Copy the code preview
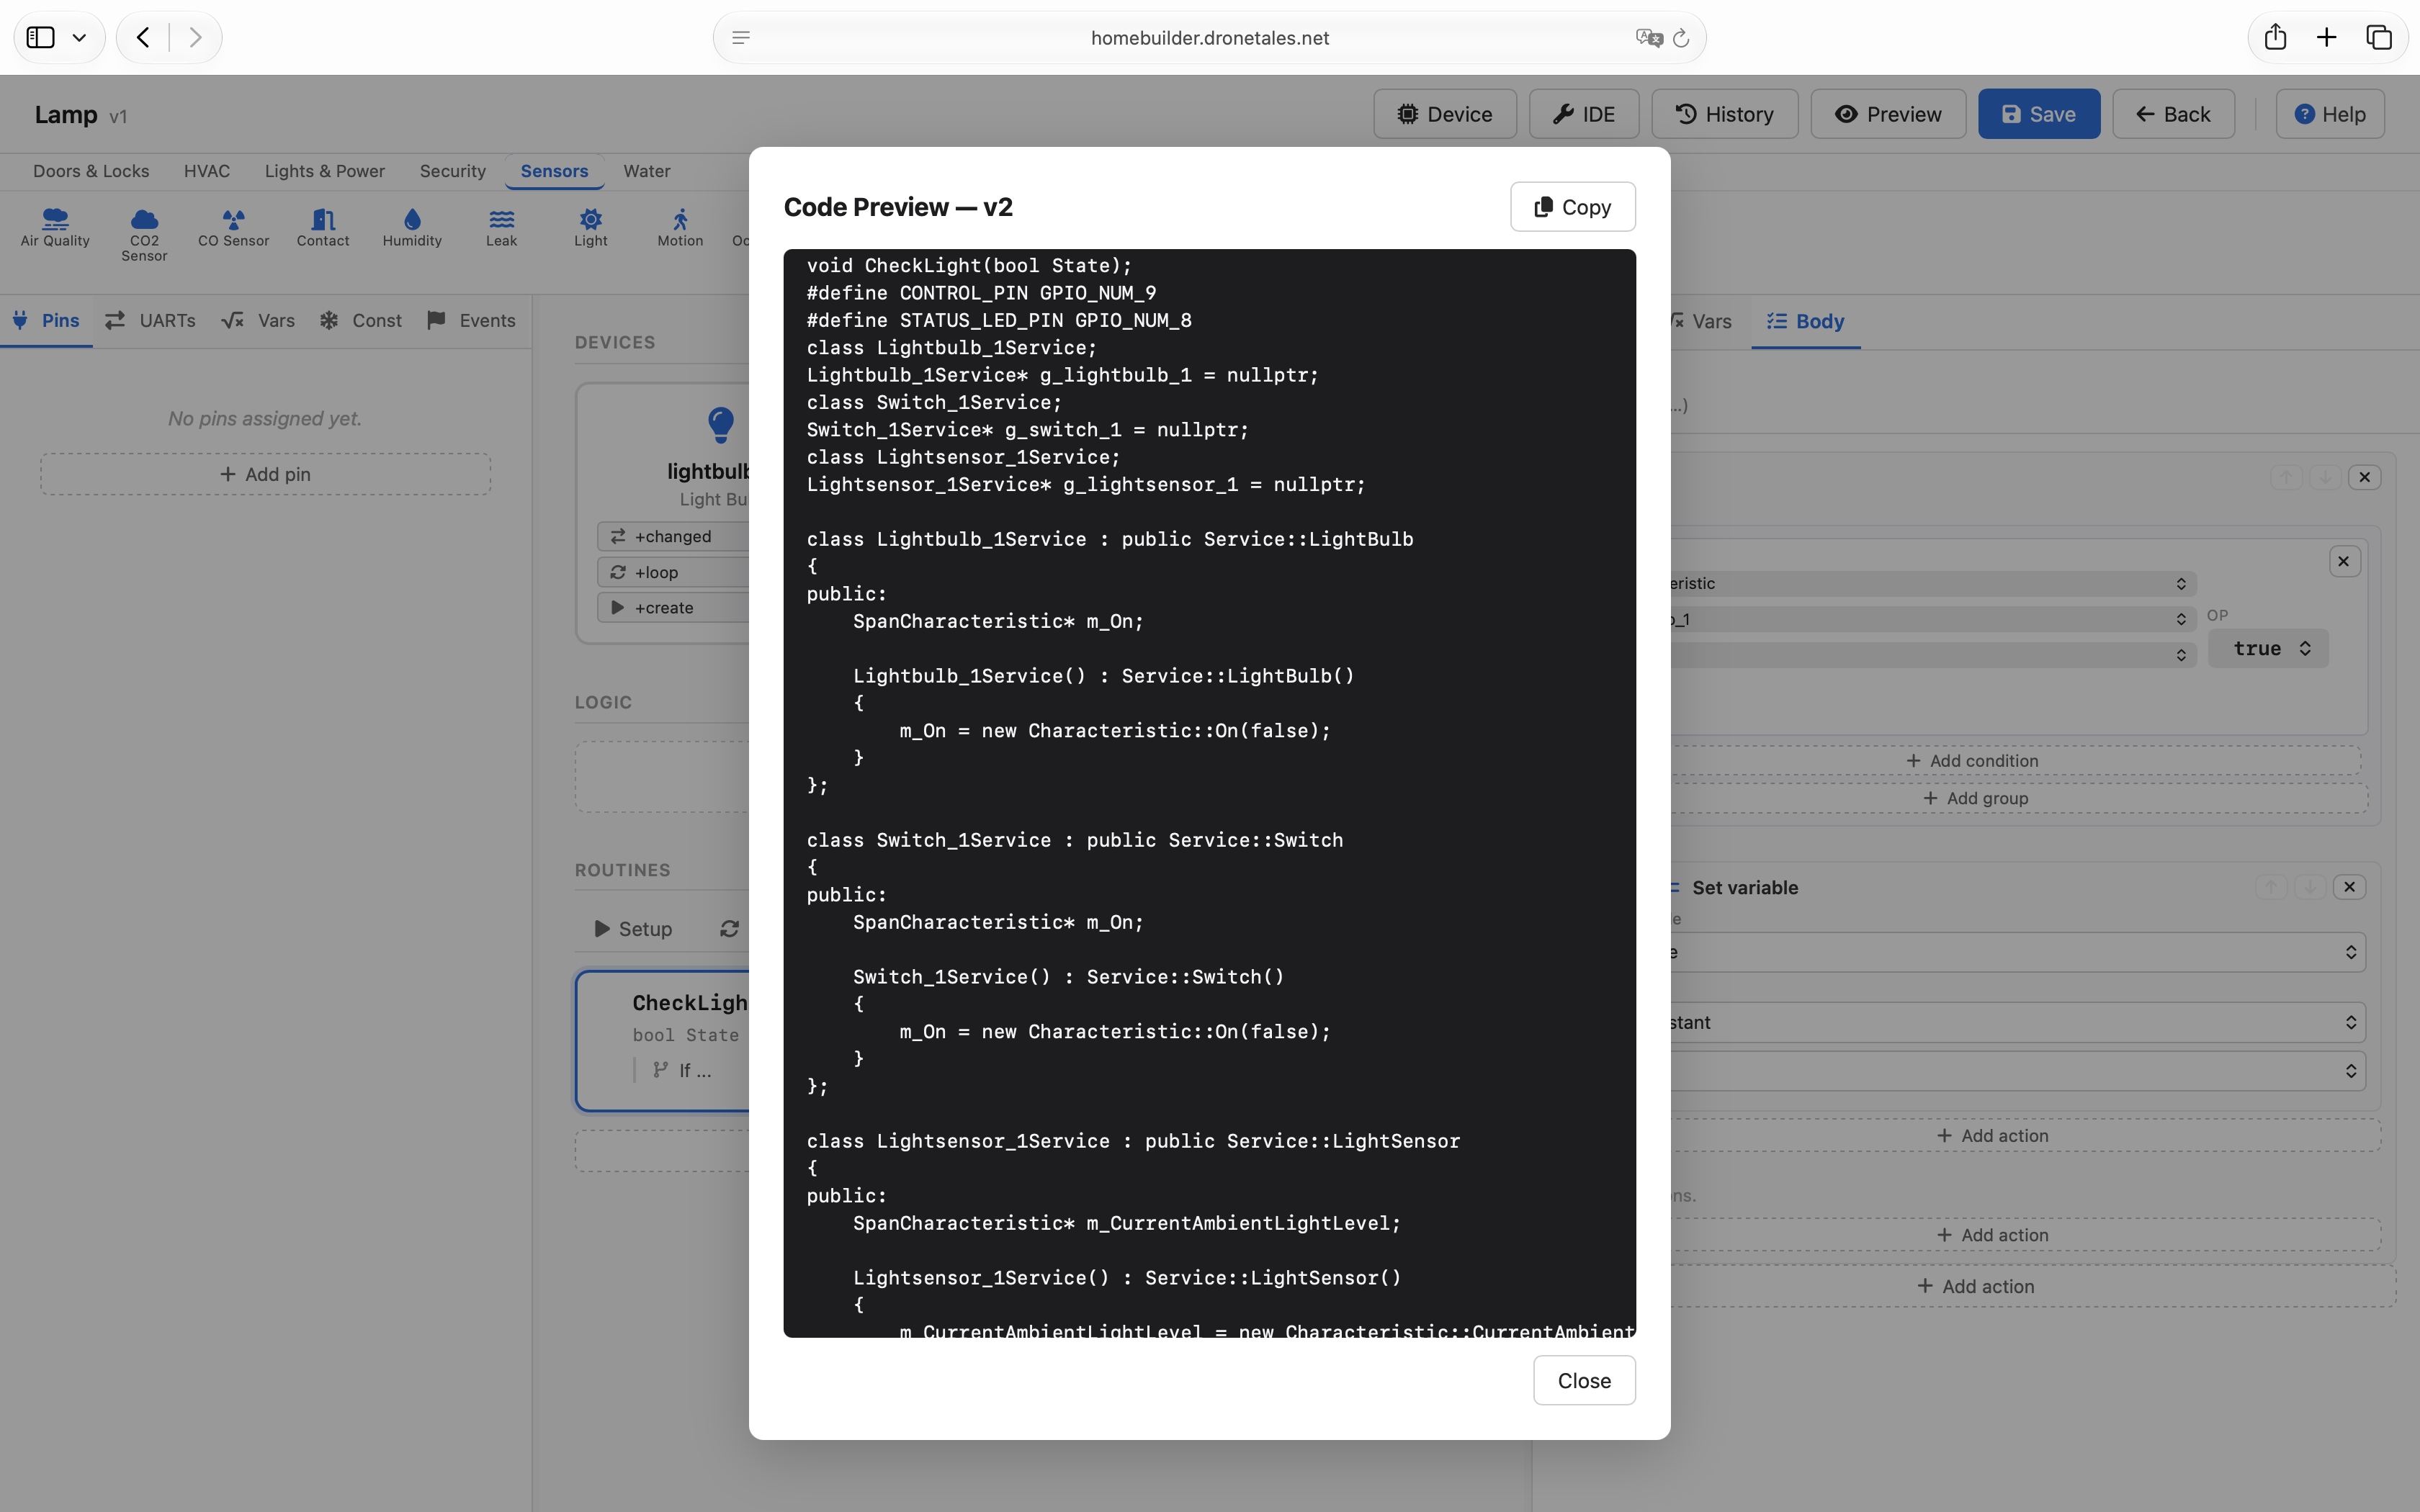 pyautogui.click(x=1573, y=207)
